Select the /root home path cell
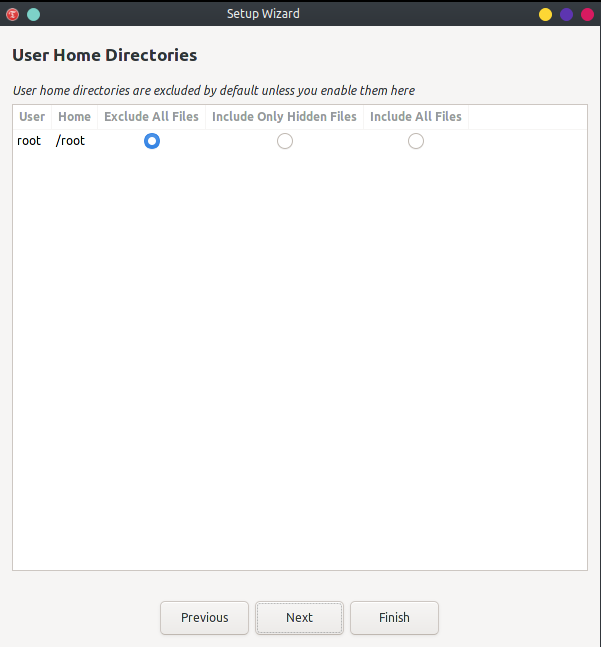 [71, 141]
